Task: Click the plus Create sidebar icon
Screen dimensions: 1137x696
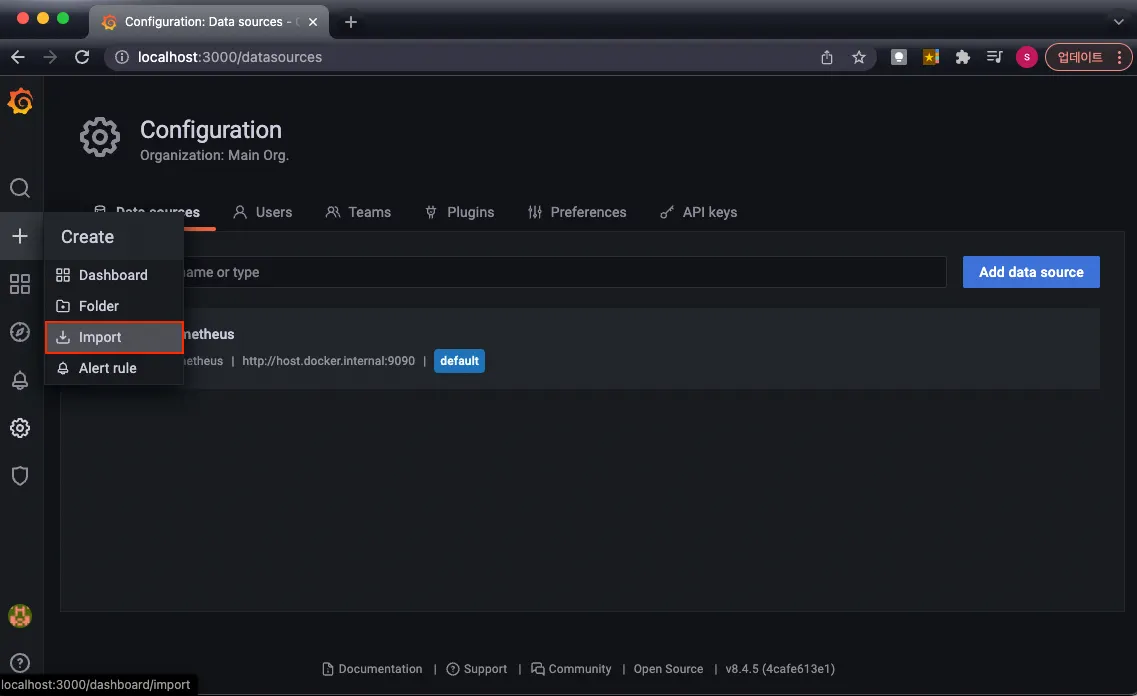Action: tap(20, 236)
